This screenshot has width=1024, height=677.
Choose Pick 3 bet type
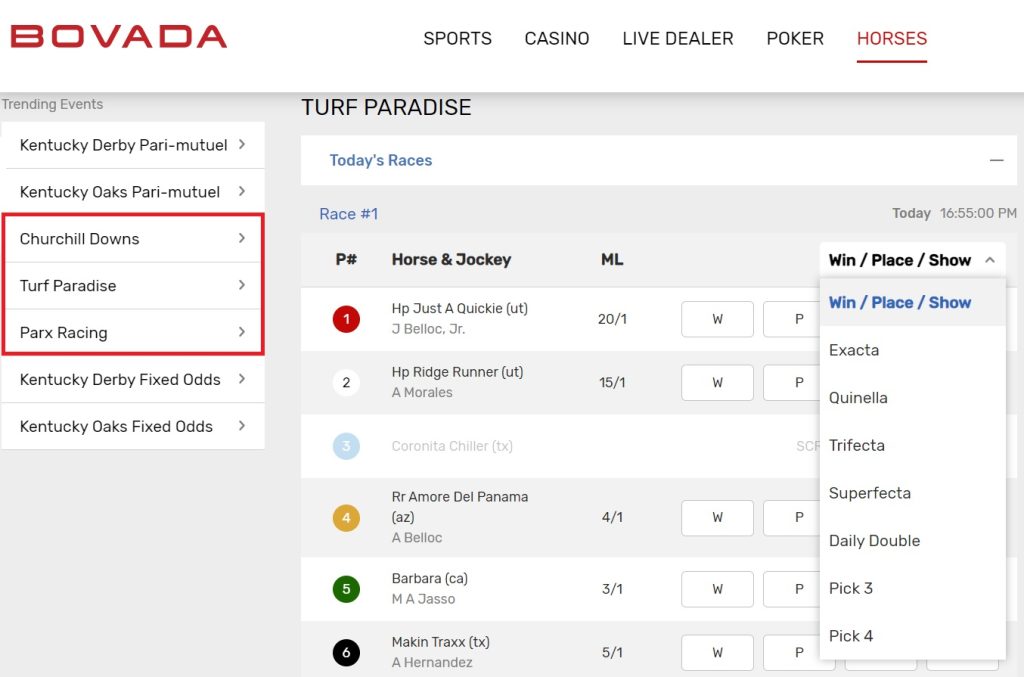pos(912,588)
